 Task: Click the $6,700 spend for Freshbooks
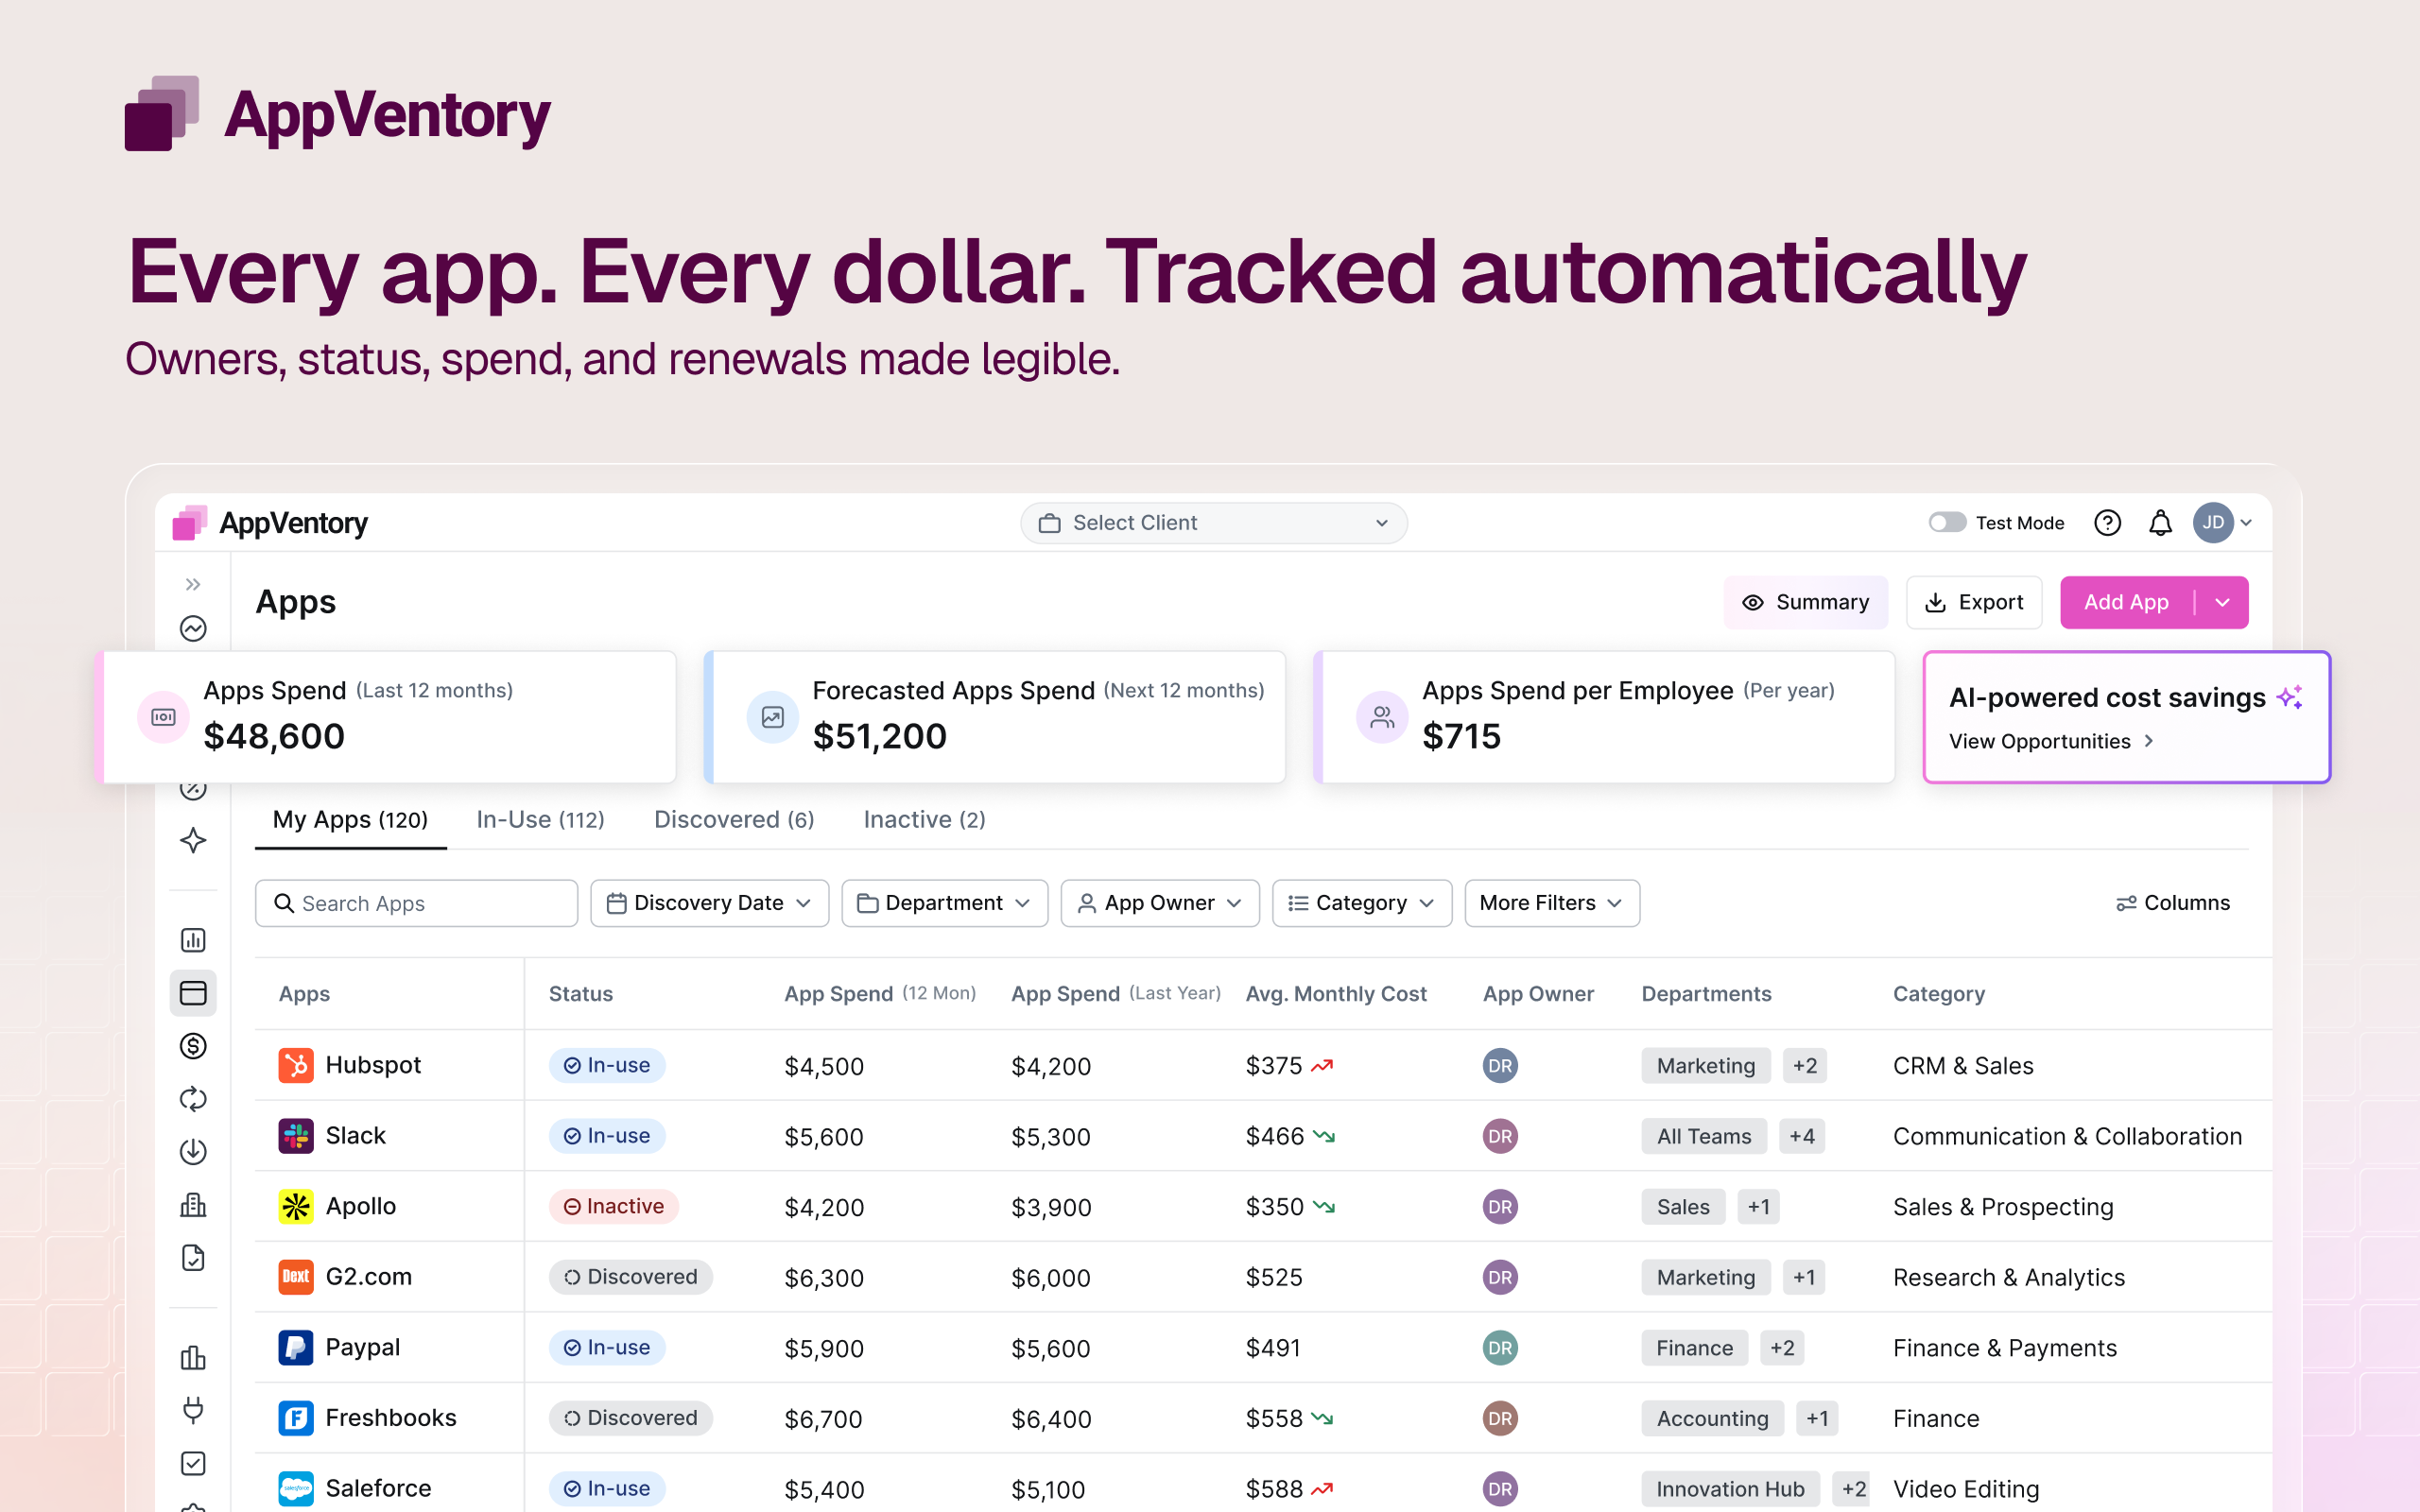[824, 1418]
